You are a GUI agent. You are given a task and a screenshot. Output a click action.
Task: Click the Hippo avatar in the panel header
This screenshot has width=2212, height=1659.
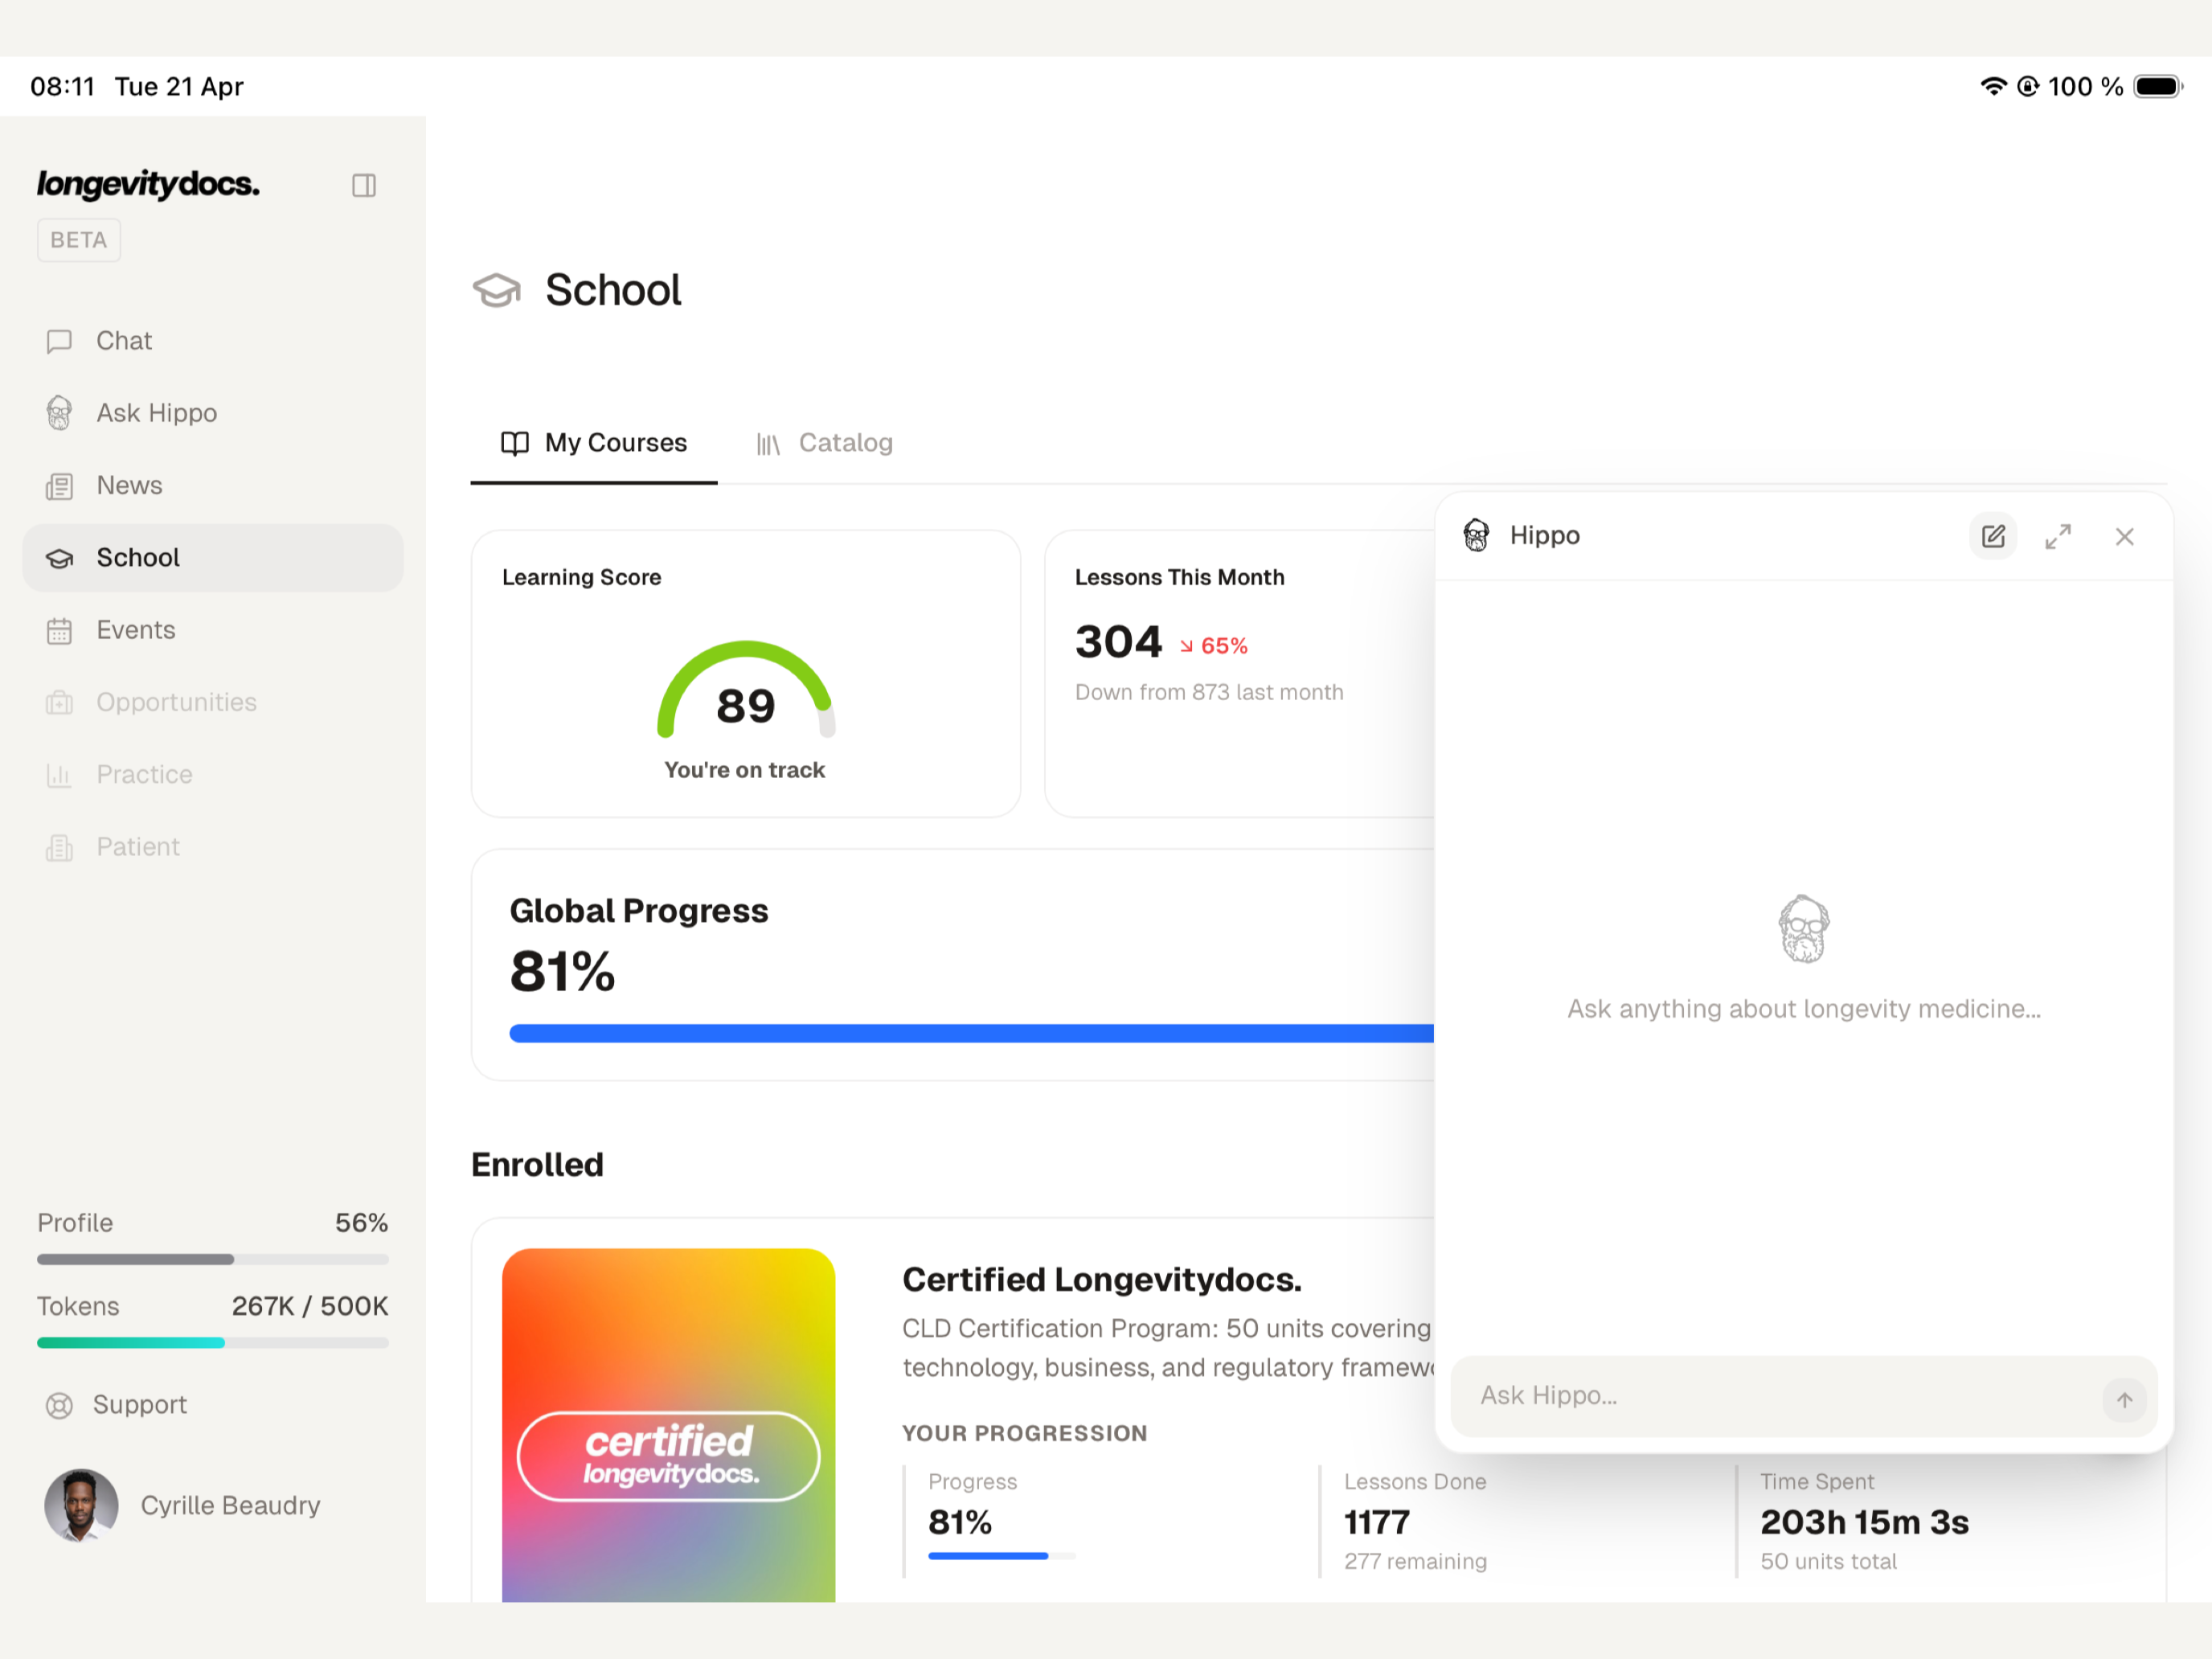click(x=1476, y=535)
